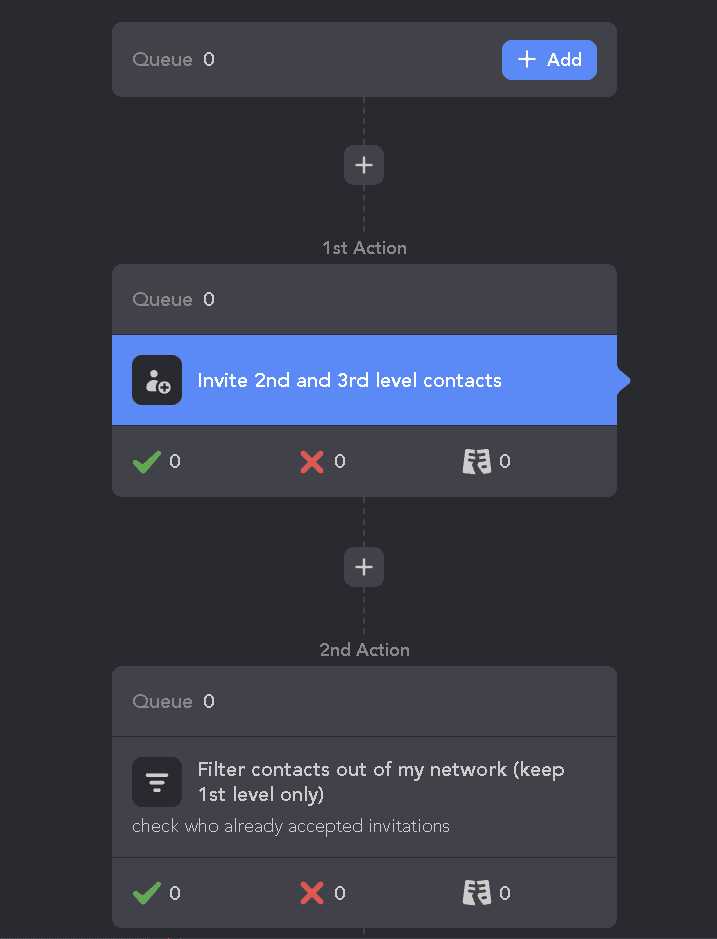The height and width of the screenshot is (939, 717).
Task: Click arrow pointer on selected invite action
Action: (624, 380)
